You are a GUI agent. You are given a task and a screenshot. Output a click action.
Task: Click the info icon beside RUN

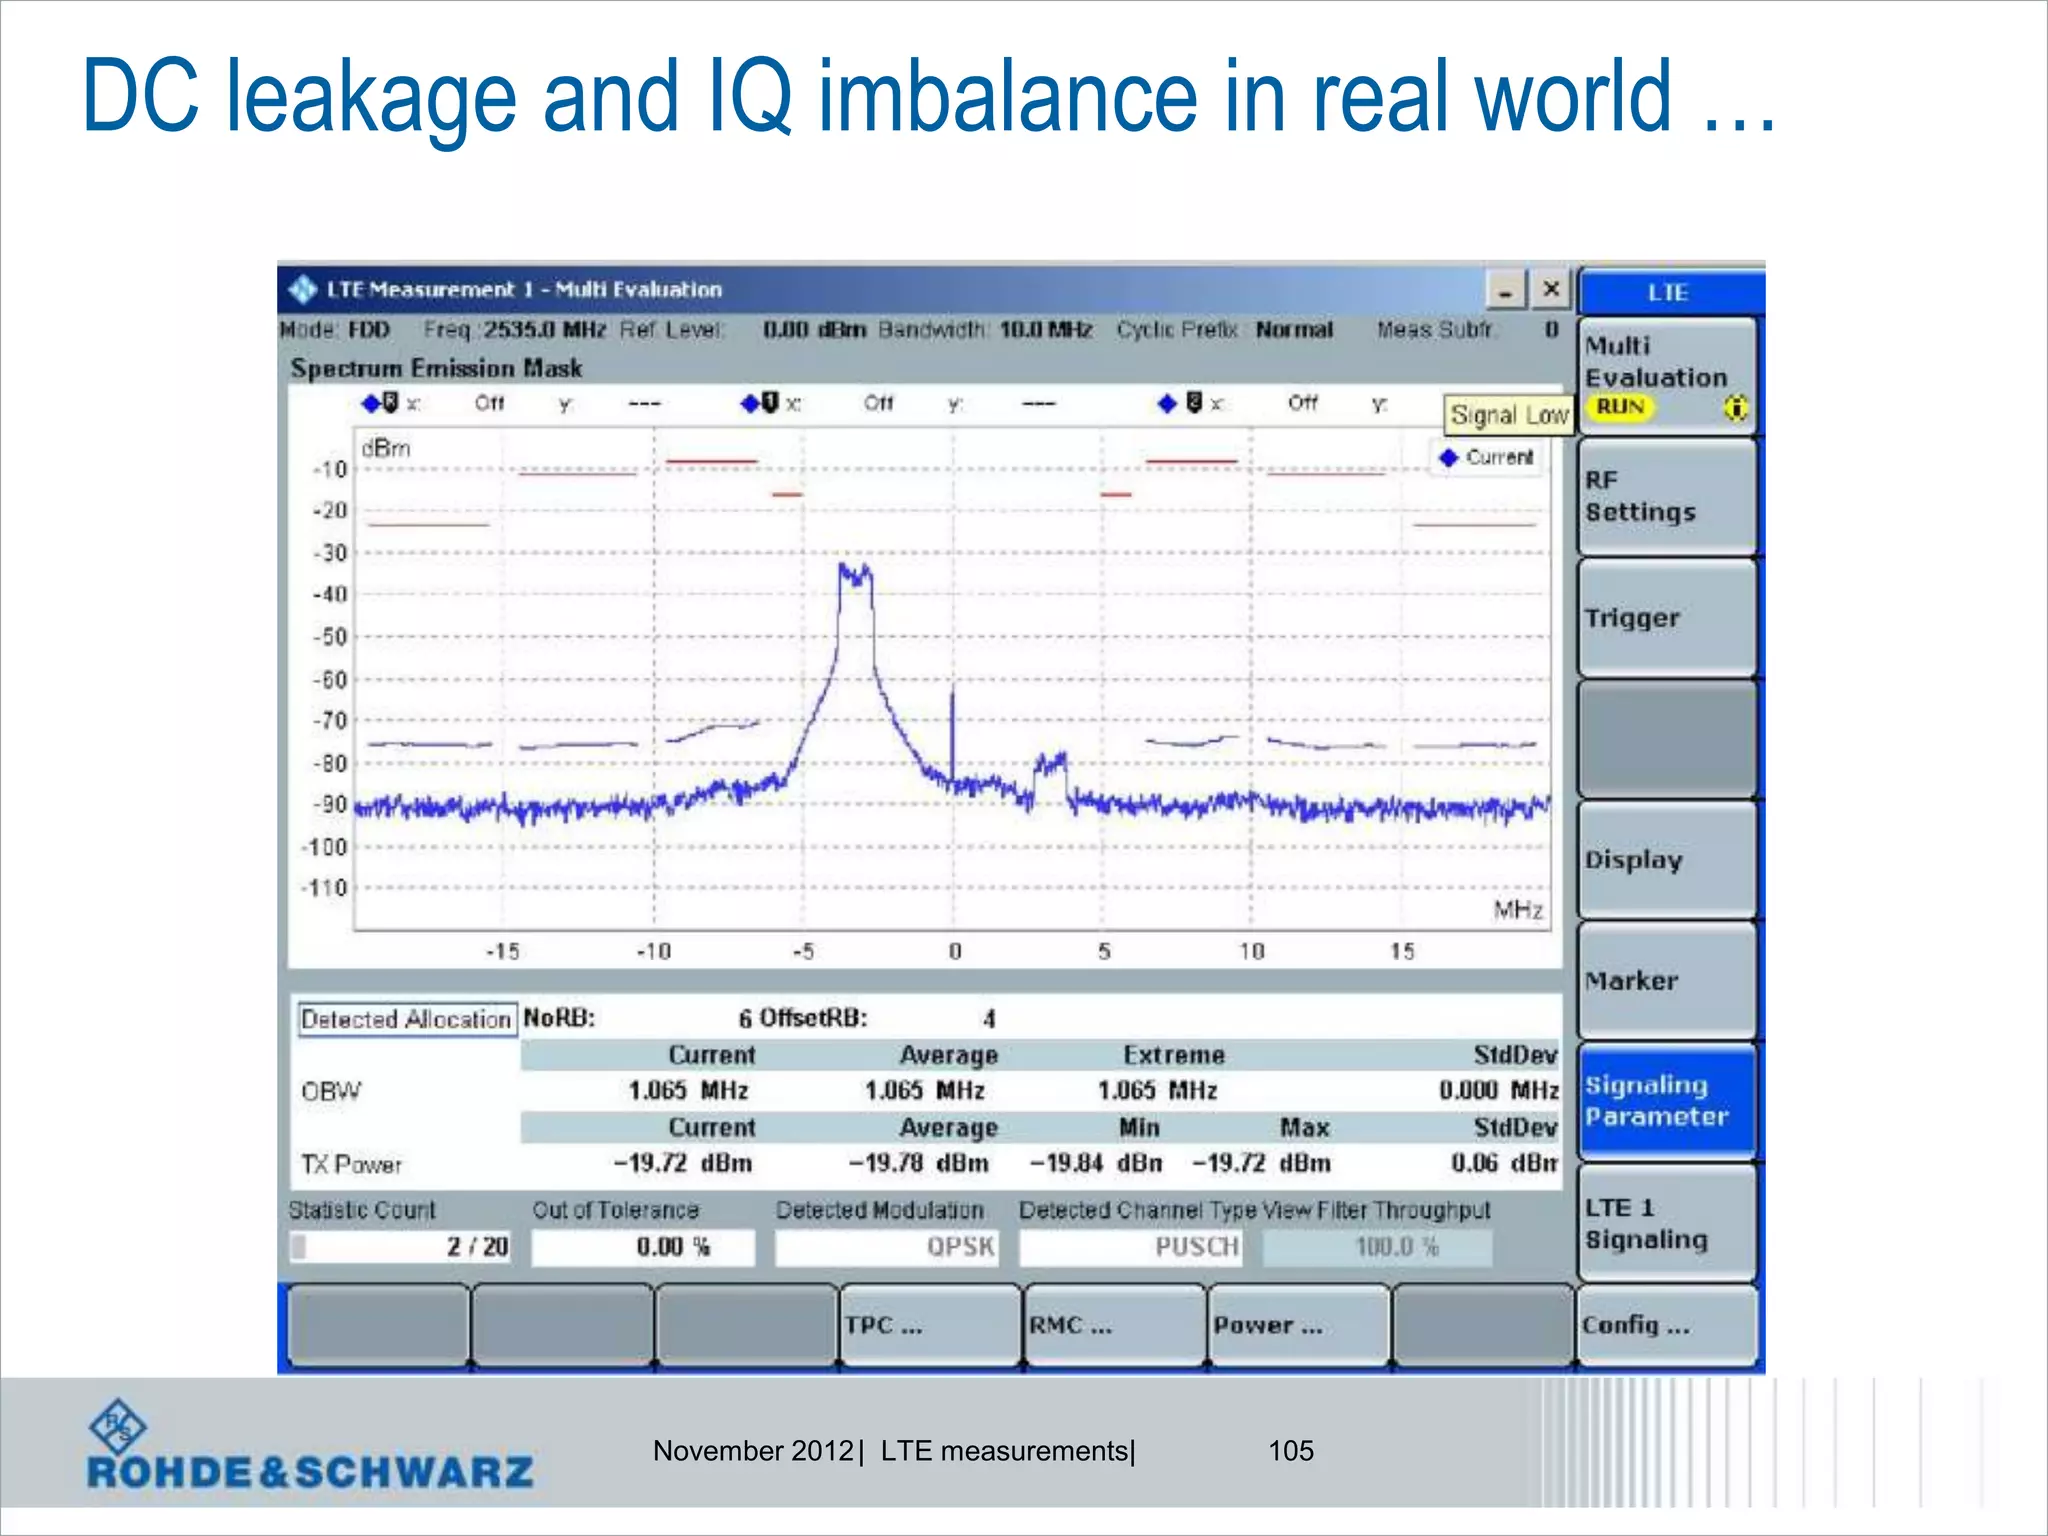(x=1737, y=408)
